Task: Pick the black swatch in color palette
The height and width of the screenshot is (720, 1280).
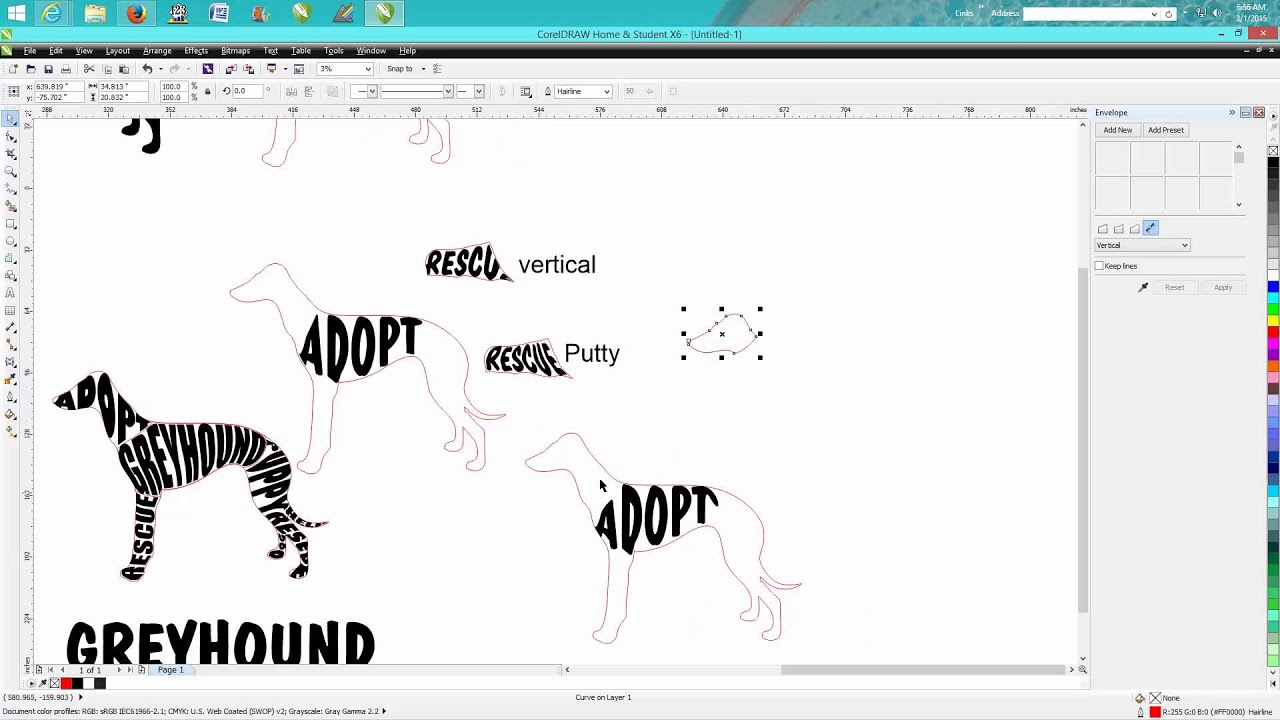Action: click(1273, 163)
